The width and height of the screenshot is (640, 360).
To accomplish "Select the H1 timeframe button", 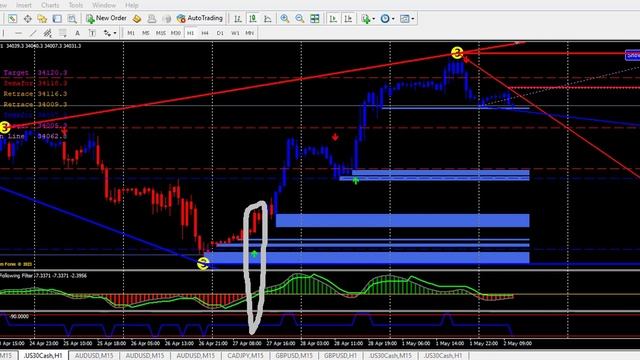I will coord(190,33).
